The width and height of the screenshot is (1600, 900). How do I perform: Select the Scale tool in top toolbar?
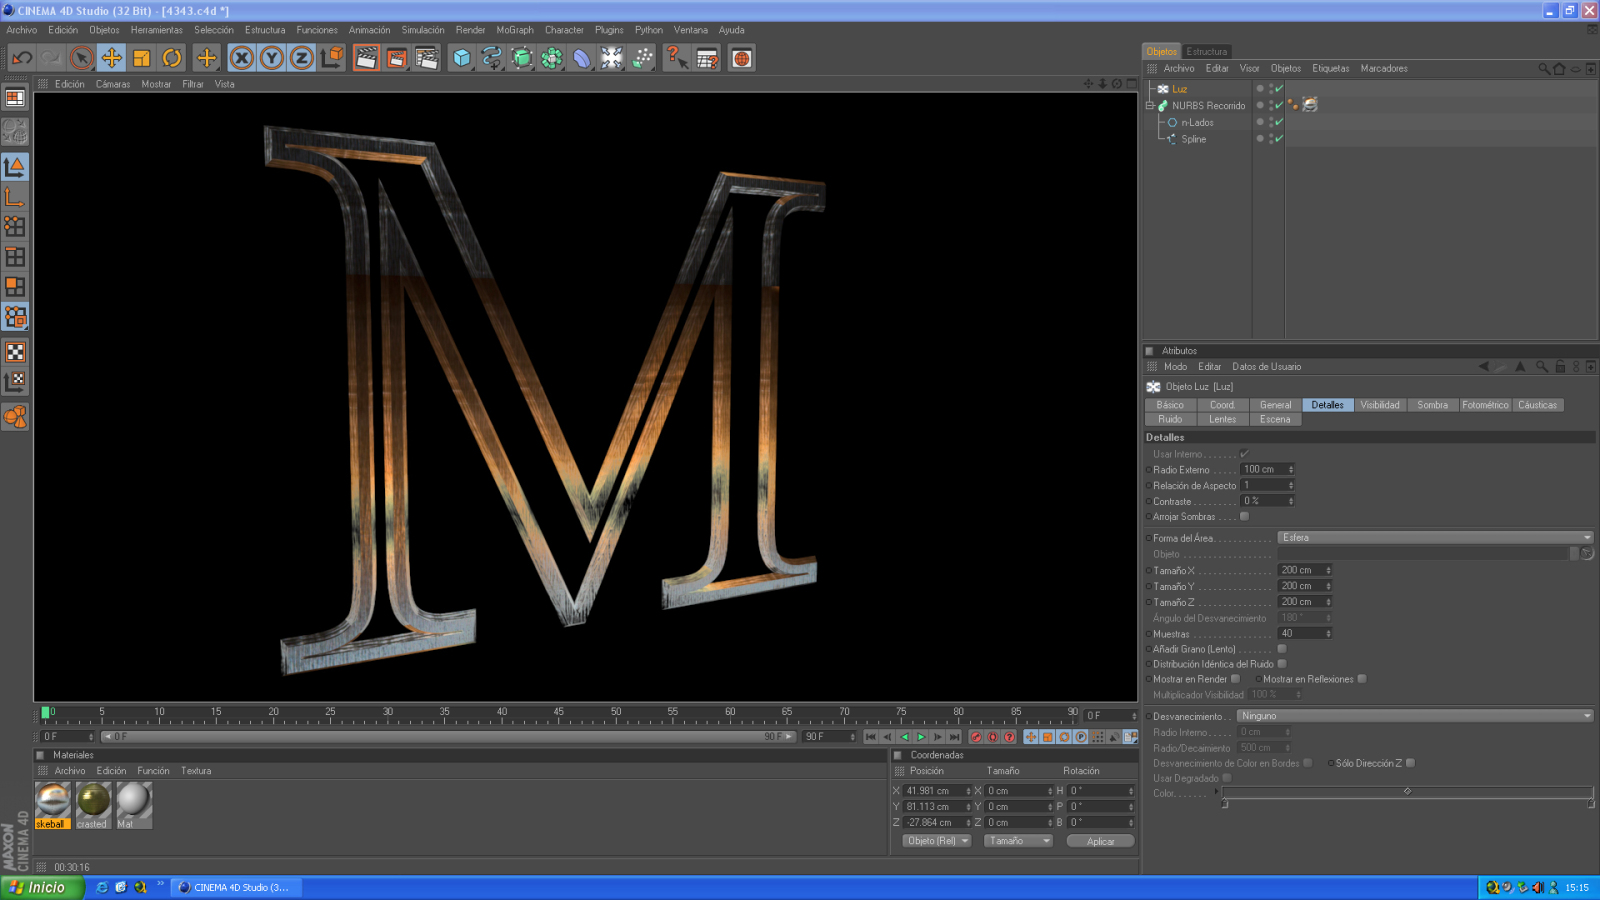tap(142, 58)
